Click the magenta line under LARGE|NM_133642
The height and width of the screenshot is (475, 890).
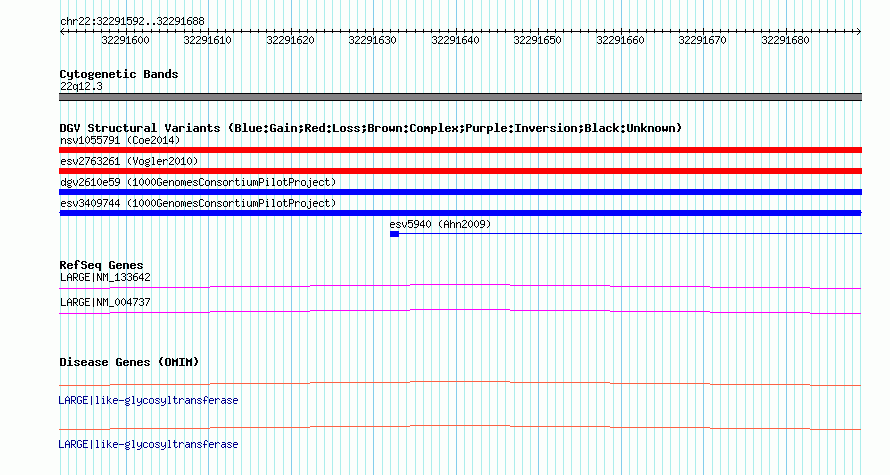click(460, 287)
